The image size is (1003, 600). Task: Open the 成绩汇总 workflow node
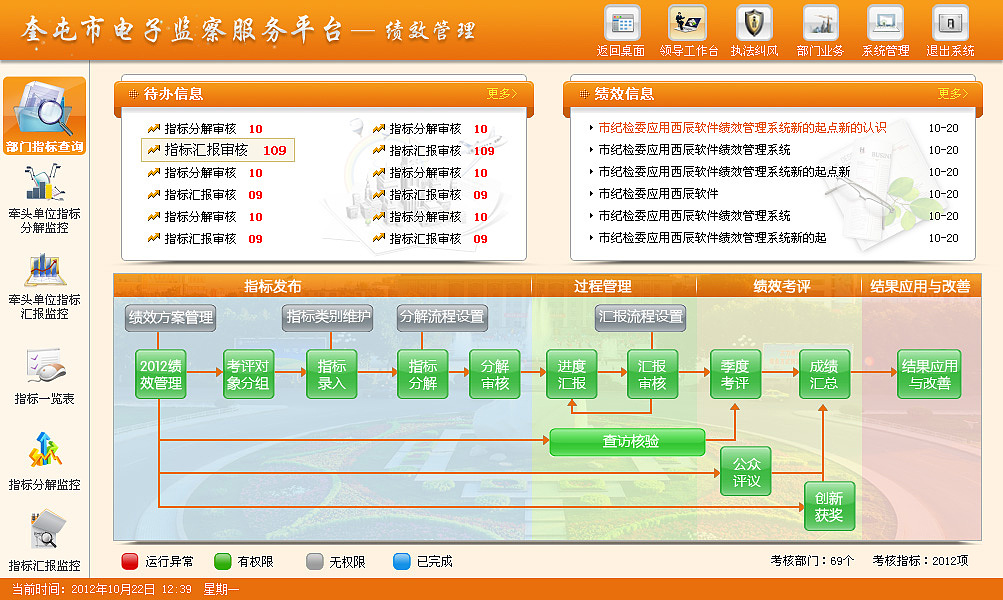(825, 374)
